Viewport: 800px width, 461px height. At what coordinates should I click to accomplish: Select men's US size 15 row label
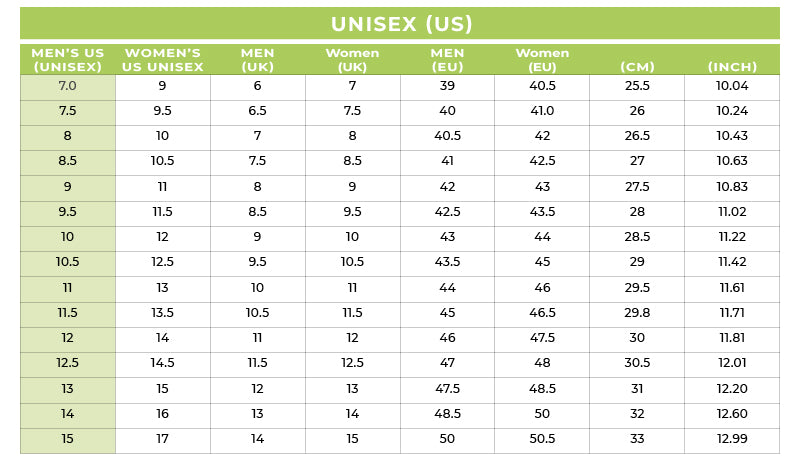pos(67,440)
